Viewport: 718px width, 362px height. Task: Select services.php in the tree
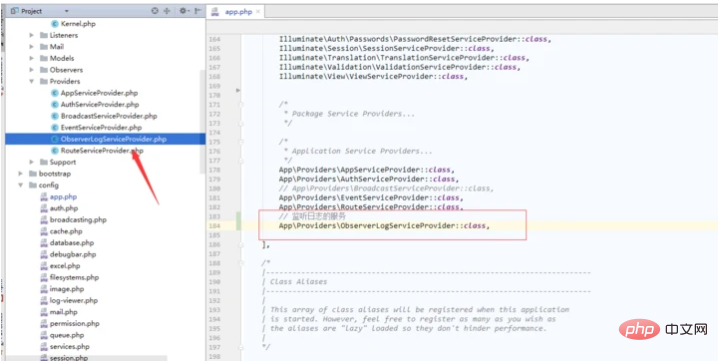coord(70,346)
